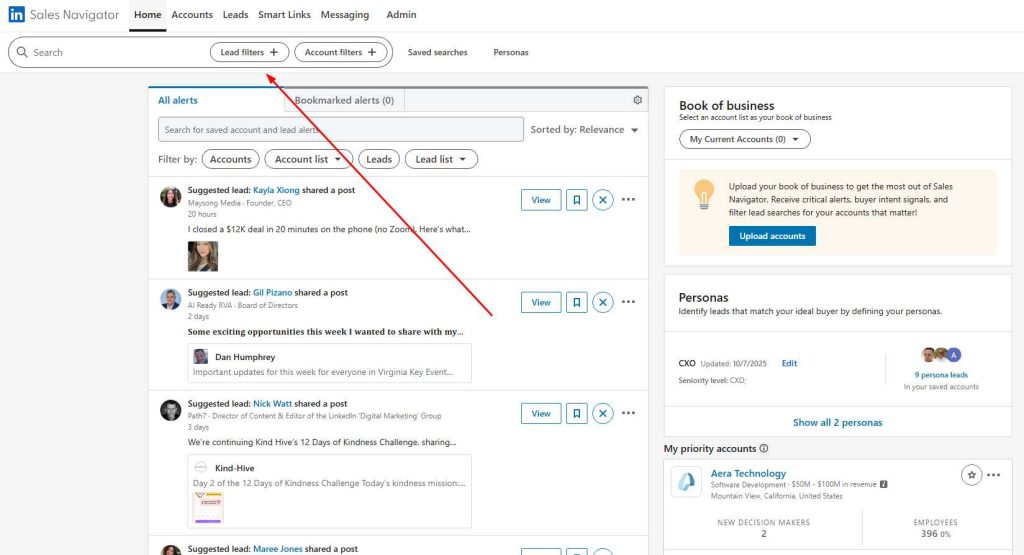Bookmark the Kayla Xiong alert
Screen dimensions: 1024x555
pos(577,200)
